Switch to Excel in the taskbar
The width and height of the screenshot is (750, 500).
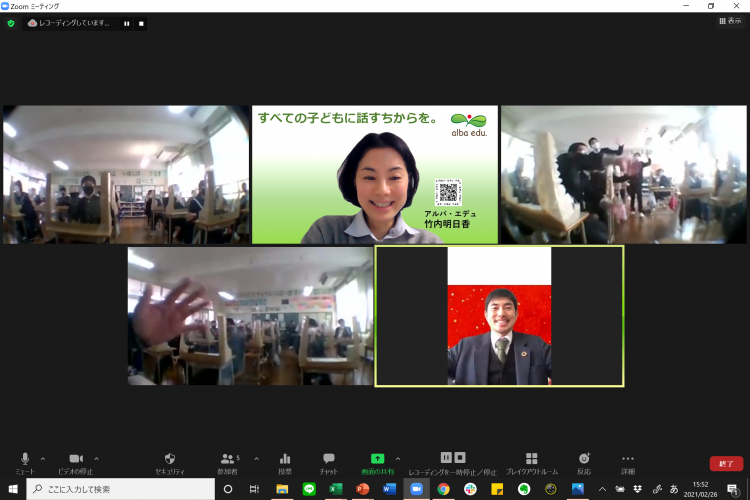336,489
